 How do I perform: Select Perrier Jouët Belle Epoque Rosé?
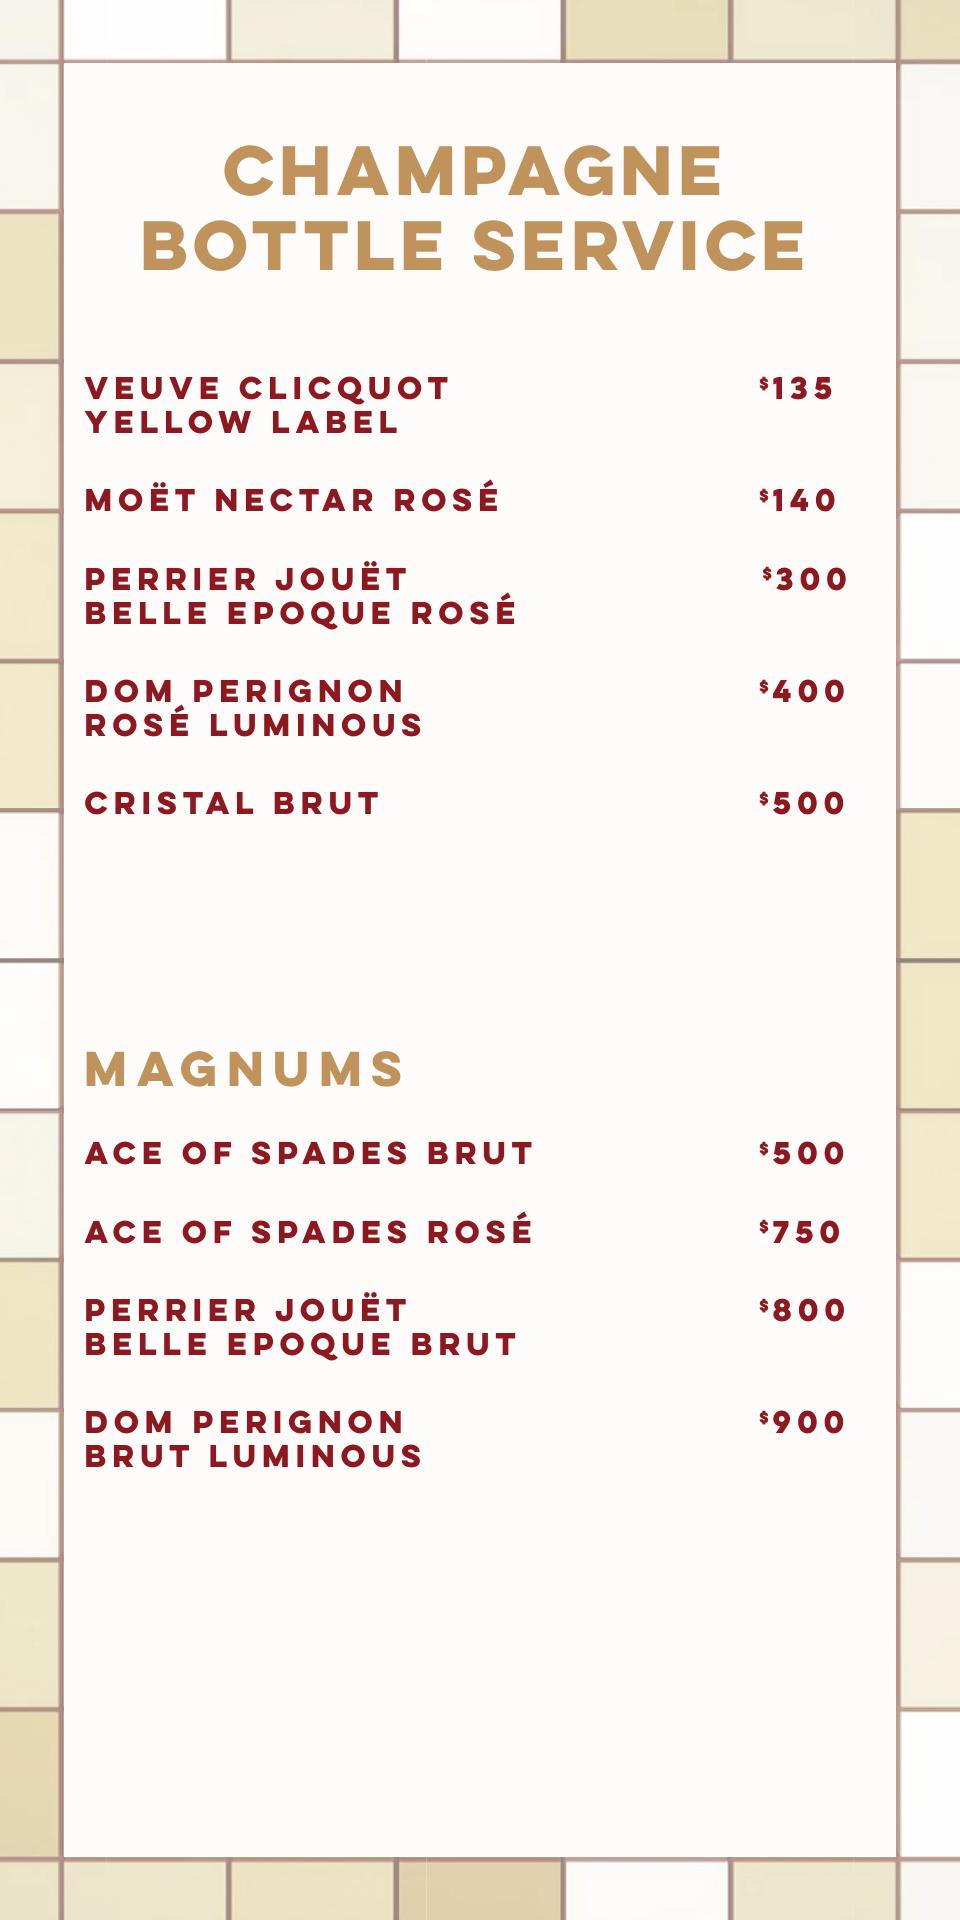coord(301,596)
